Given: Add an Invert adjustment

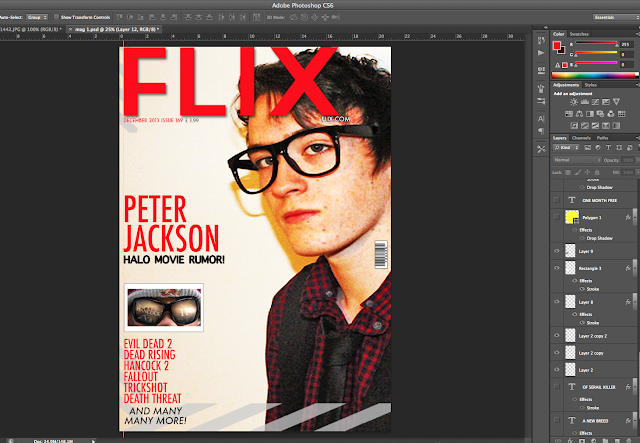Looking at the screenshot, I should click(574, 126).
